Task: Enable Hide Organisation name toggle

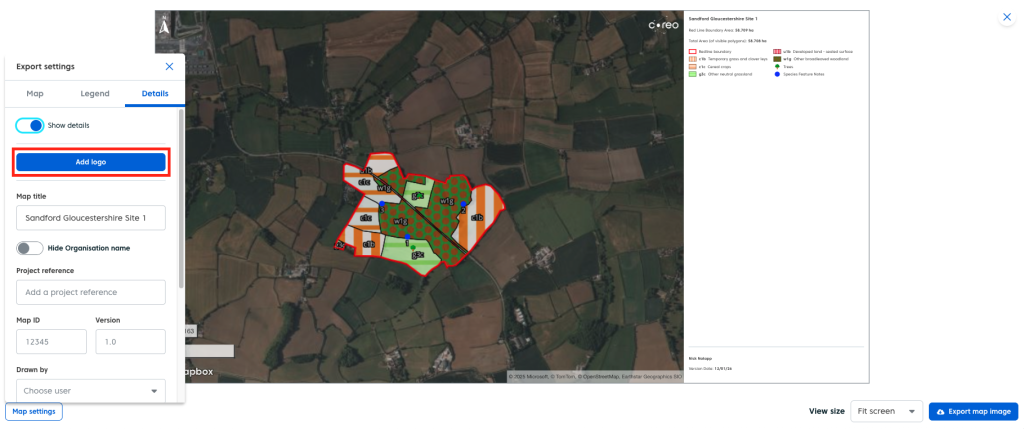Action: pos(30,248)
